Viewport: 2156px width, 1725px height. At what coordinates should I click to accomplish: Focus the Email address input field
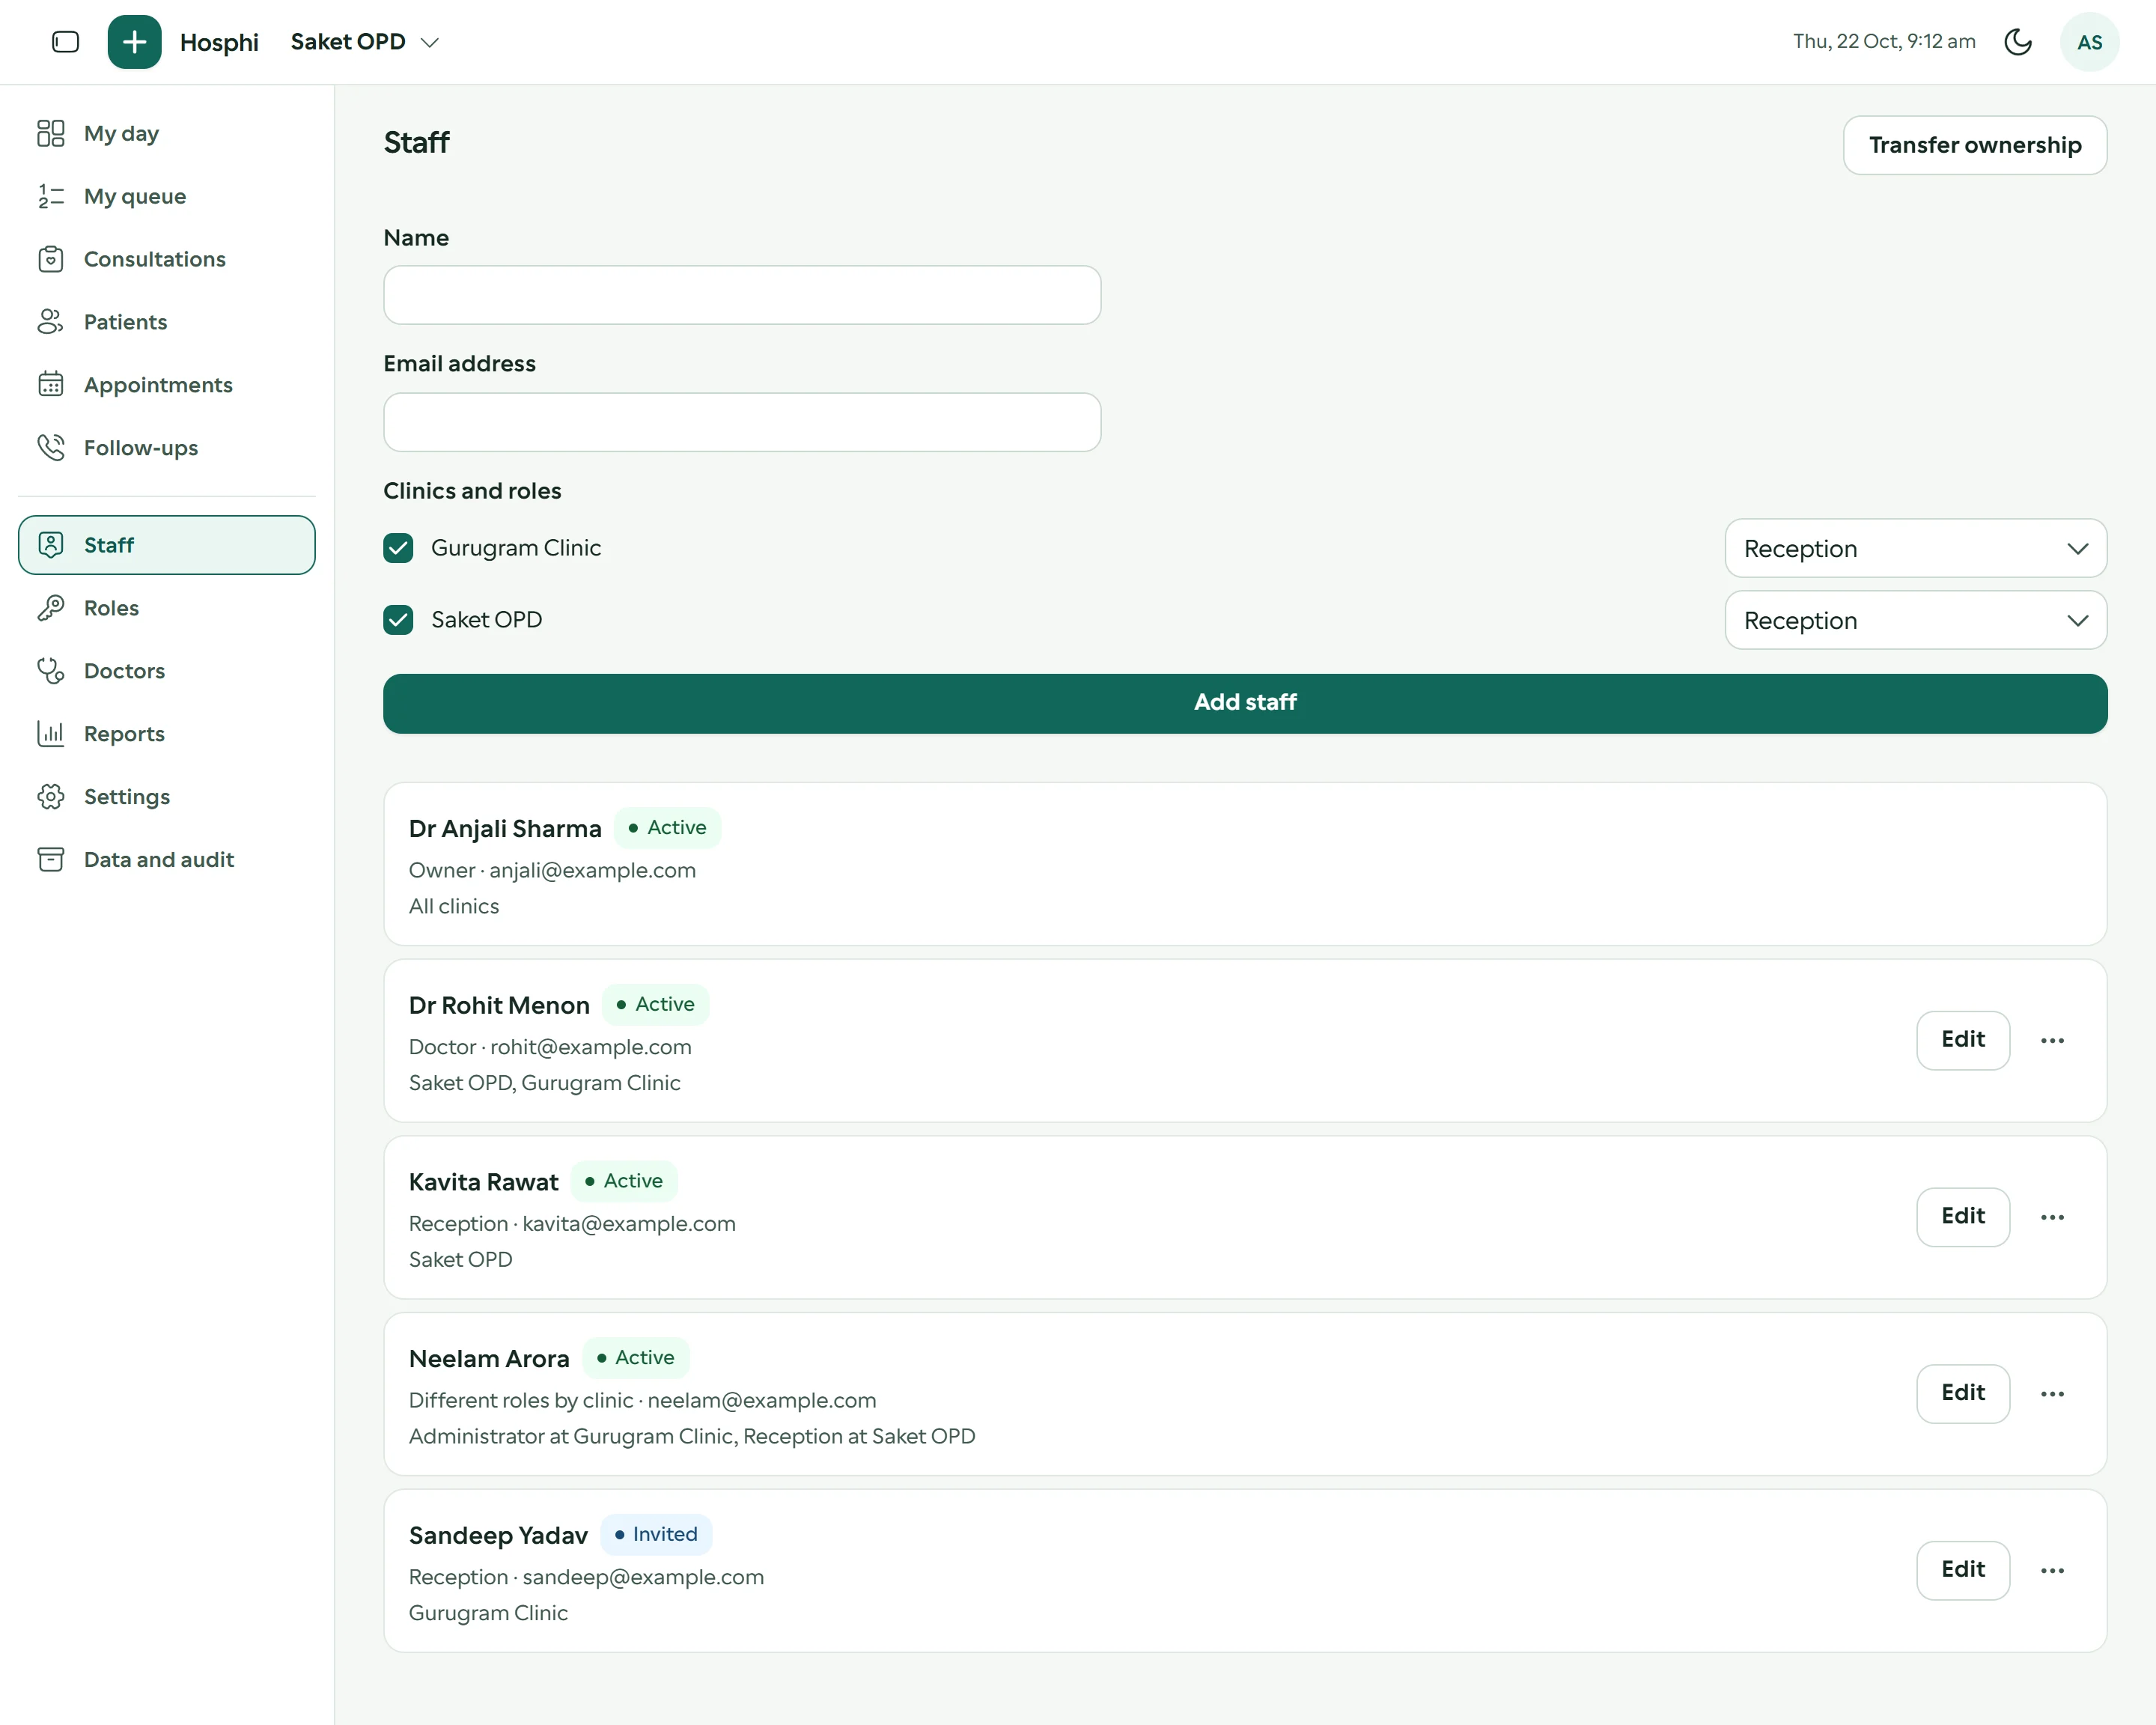tap(742, 422)
